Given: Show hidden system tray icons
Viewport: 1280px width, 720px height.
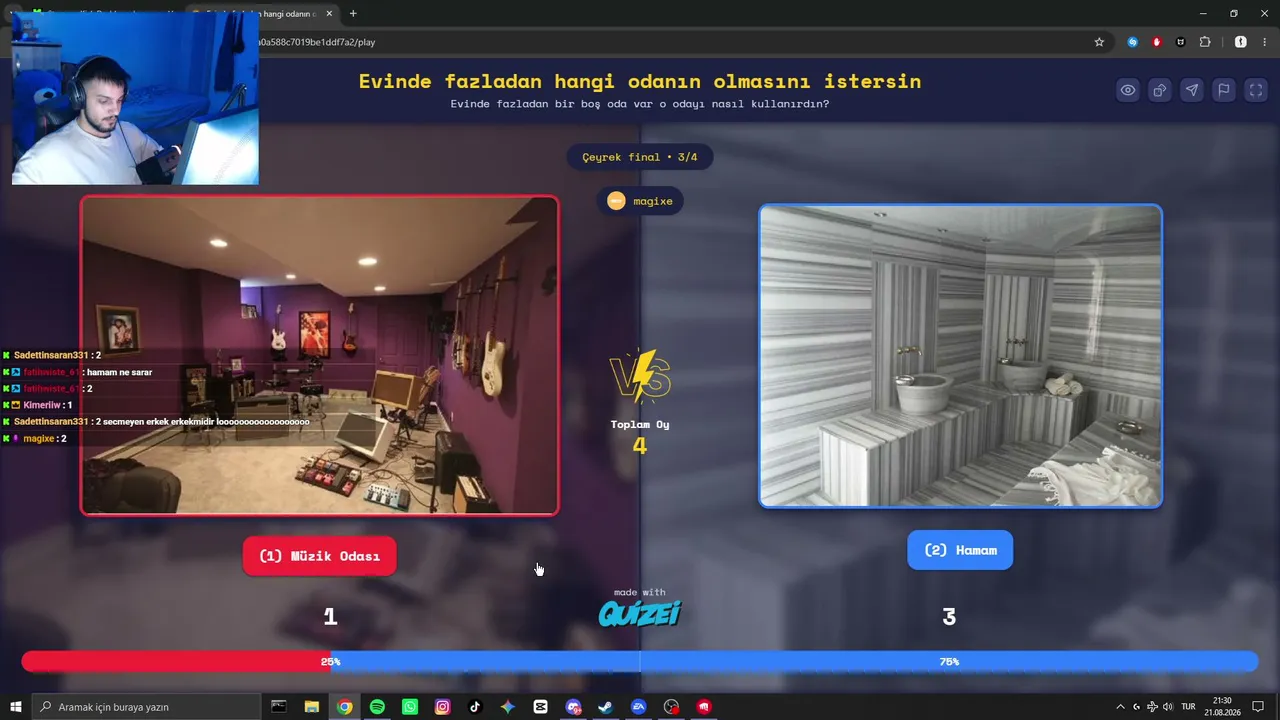Looking at the screenshot, I should click(x=1120, y=707).
